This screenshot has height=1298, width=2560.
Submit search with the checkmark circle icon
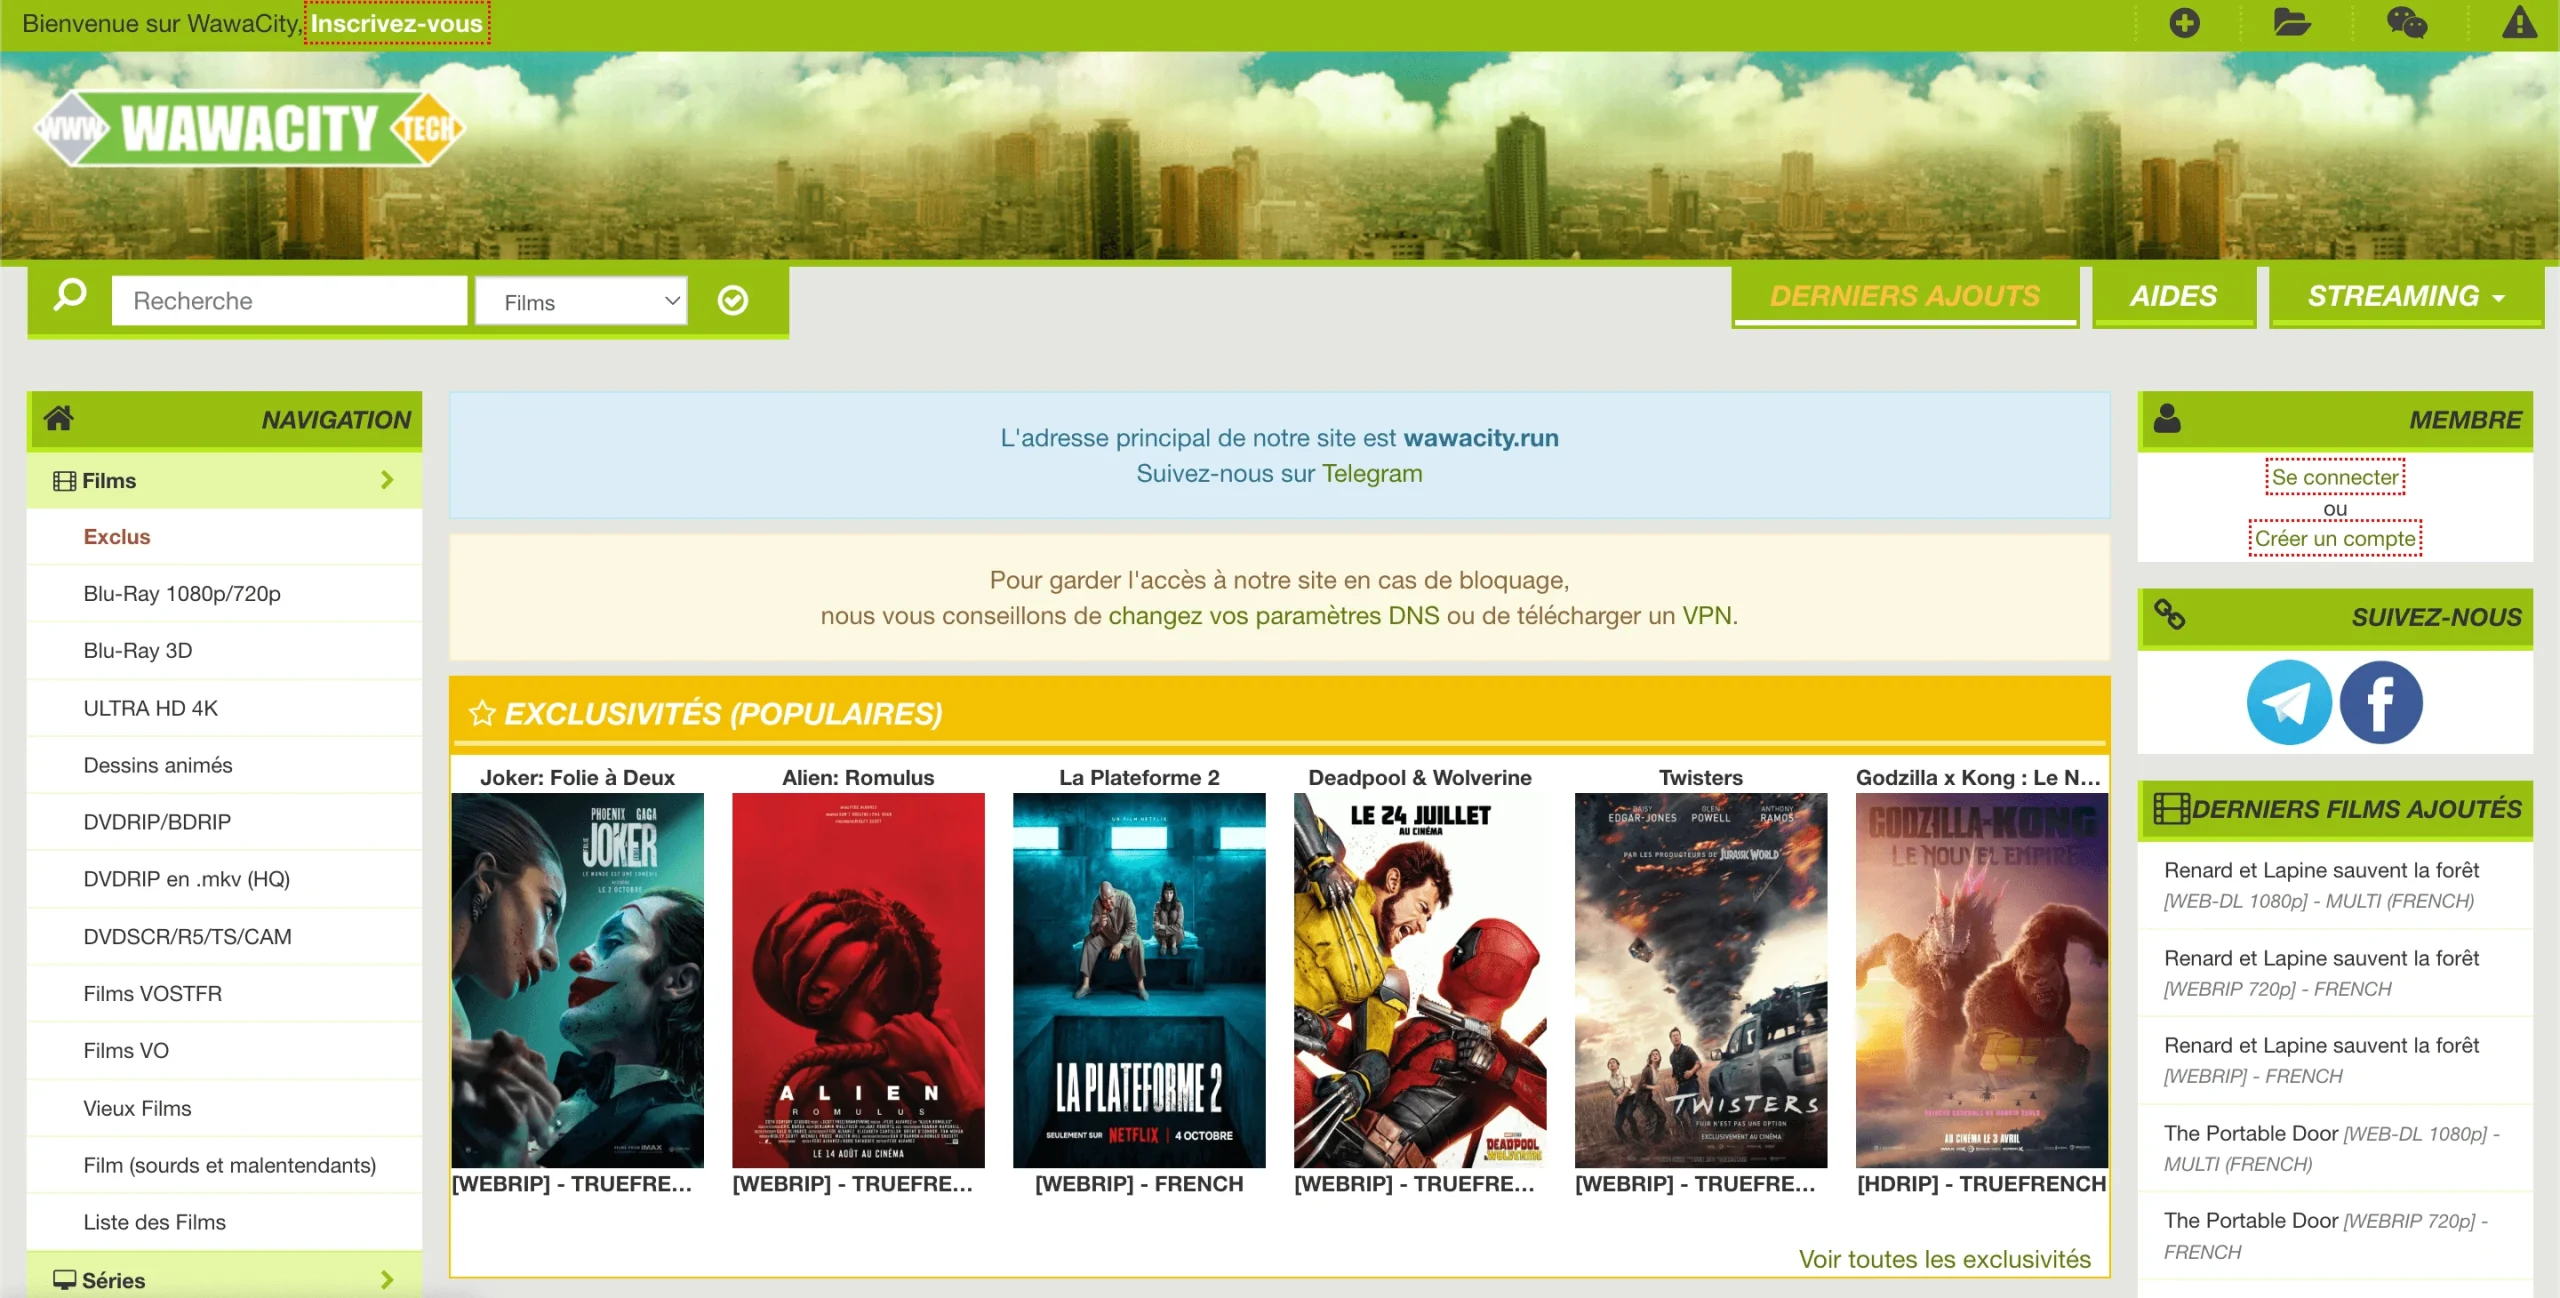pos(733,300)
